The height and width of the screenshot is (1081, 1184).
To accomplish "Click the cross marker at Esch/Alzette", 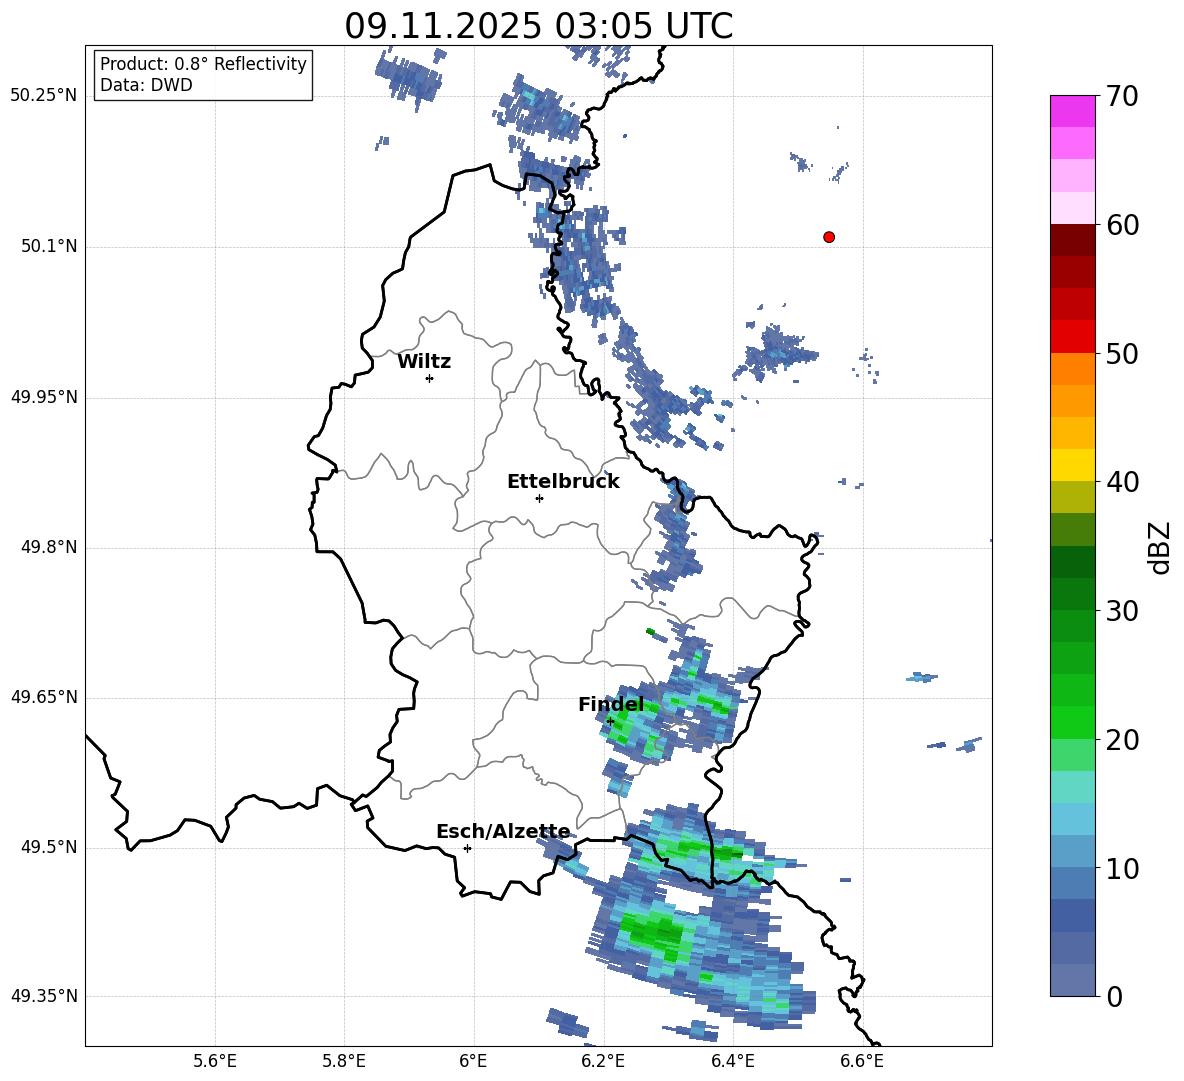I will (467, 848).
